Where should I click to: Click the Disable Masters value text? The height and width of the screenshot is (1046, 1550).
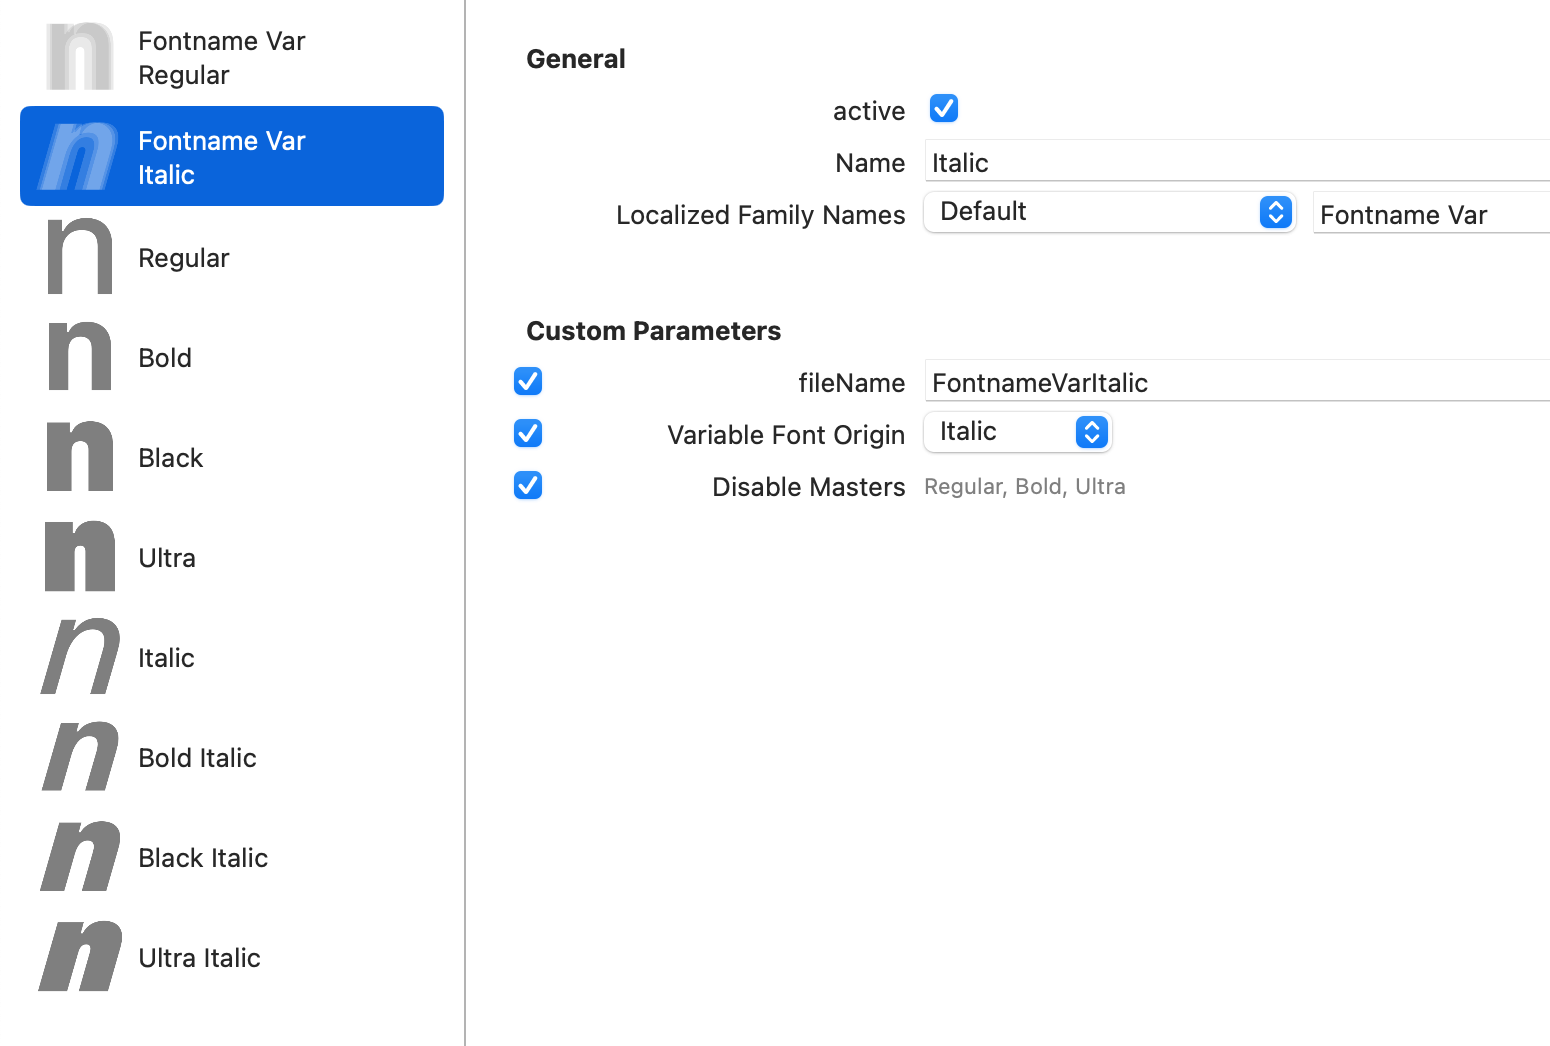point(1024,487)
